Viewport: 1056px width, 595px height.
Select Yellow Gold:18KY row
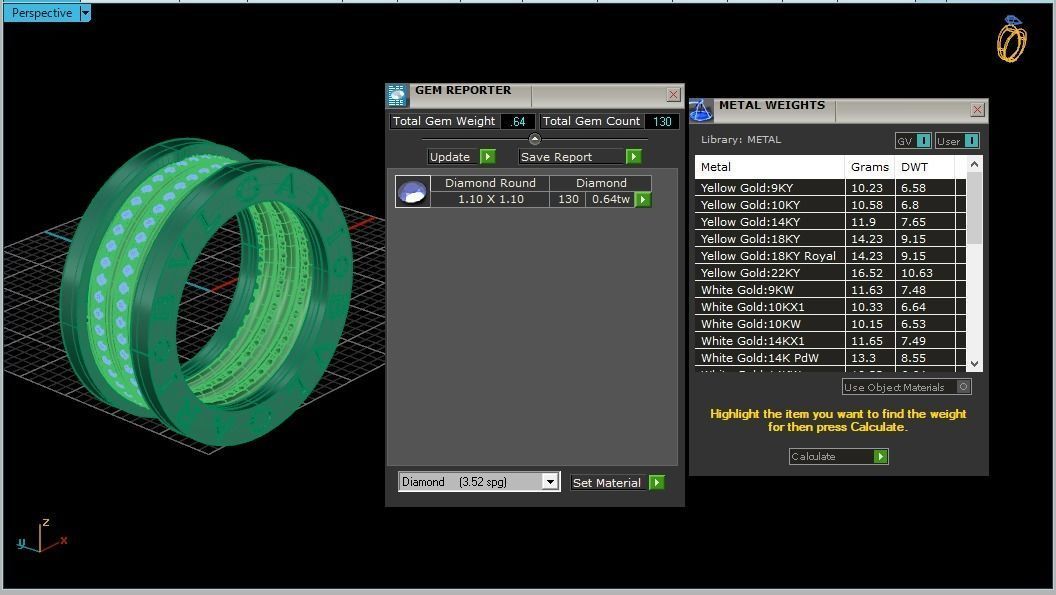tap(830, 239)
